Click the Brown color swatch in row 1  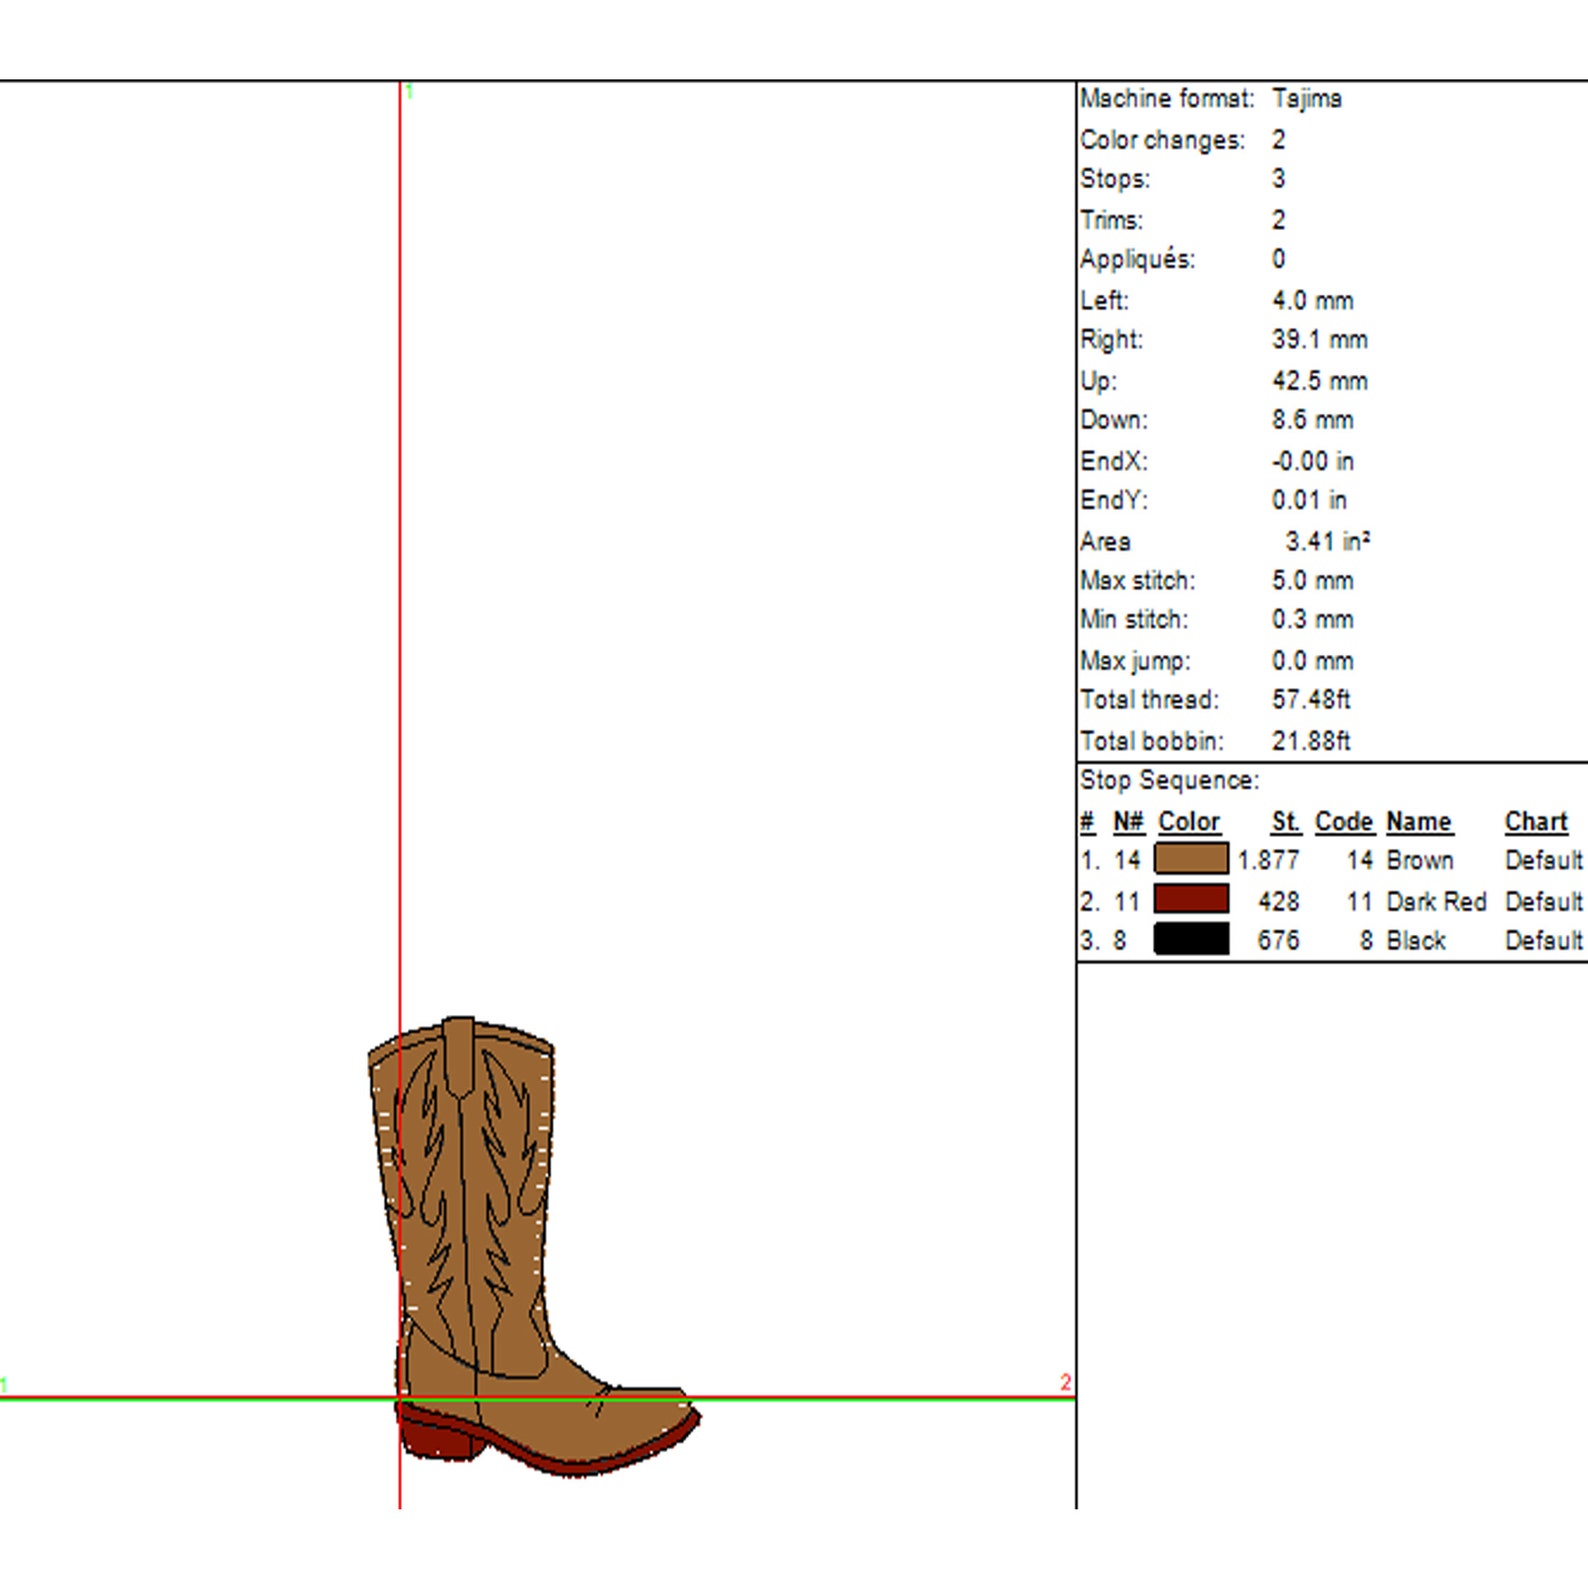(1191, 859)
